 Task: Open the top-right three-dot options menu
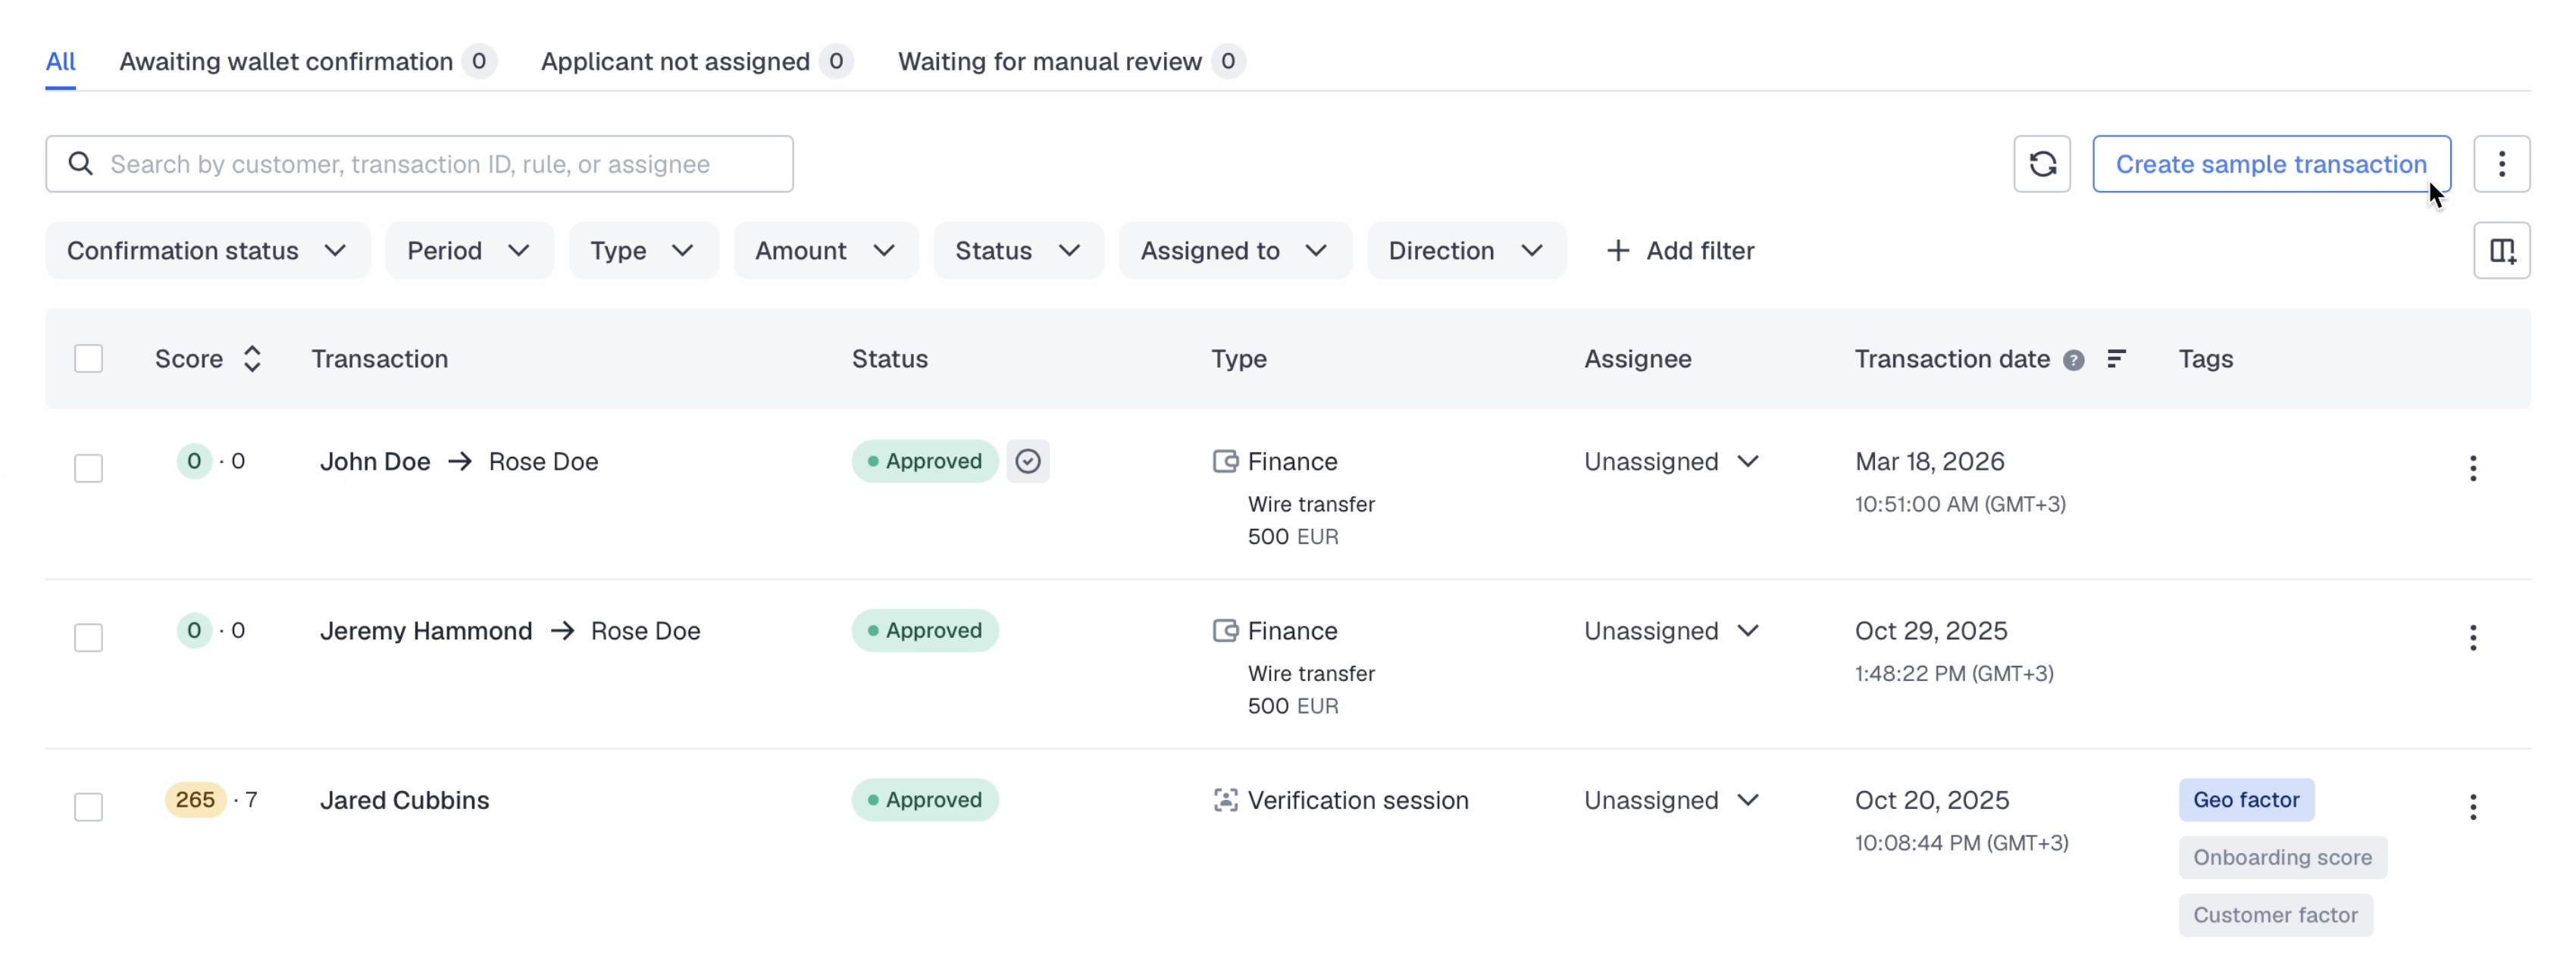[2500, 164]
